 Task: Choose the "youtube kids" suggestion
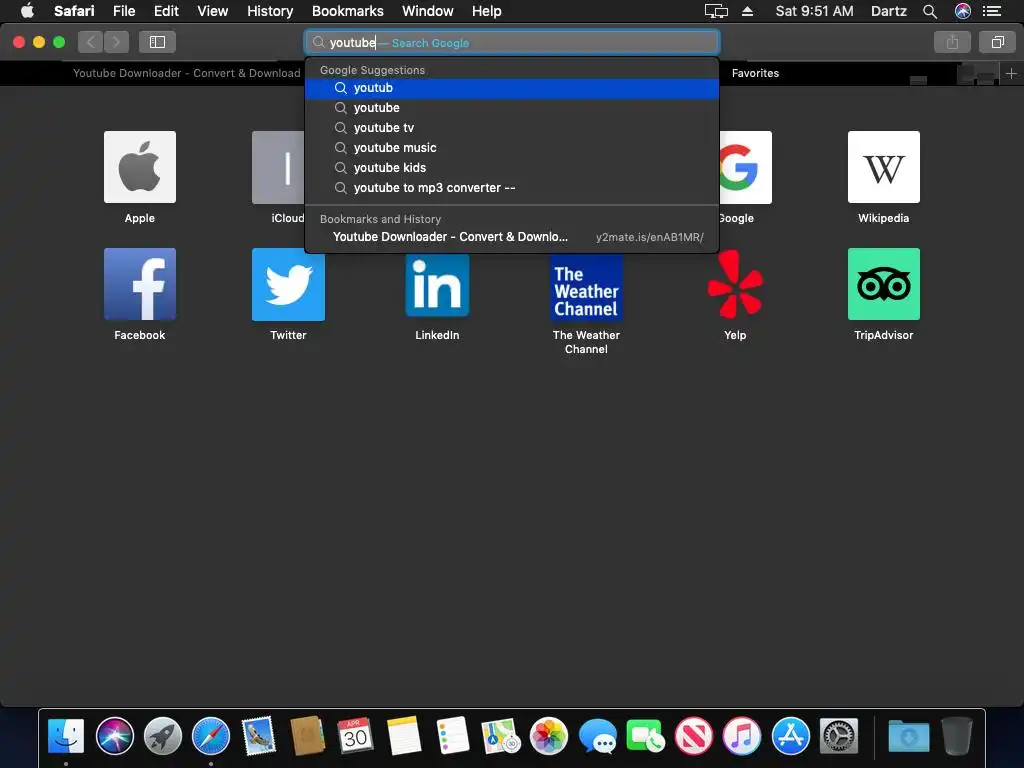pos(512,168)
